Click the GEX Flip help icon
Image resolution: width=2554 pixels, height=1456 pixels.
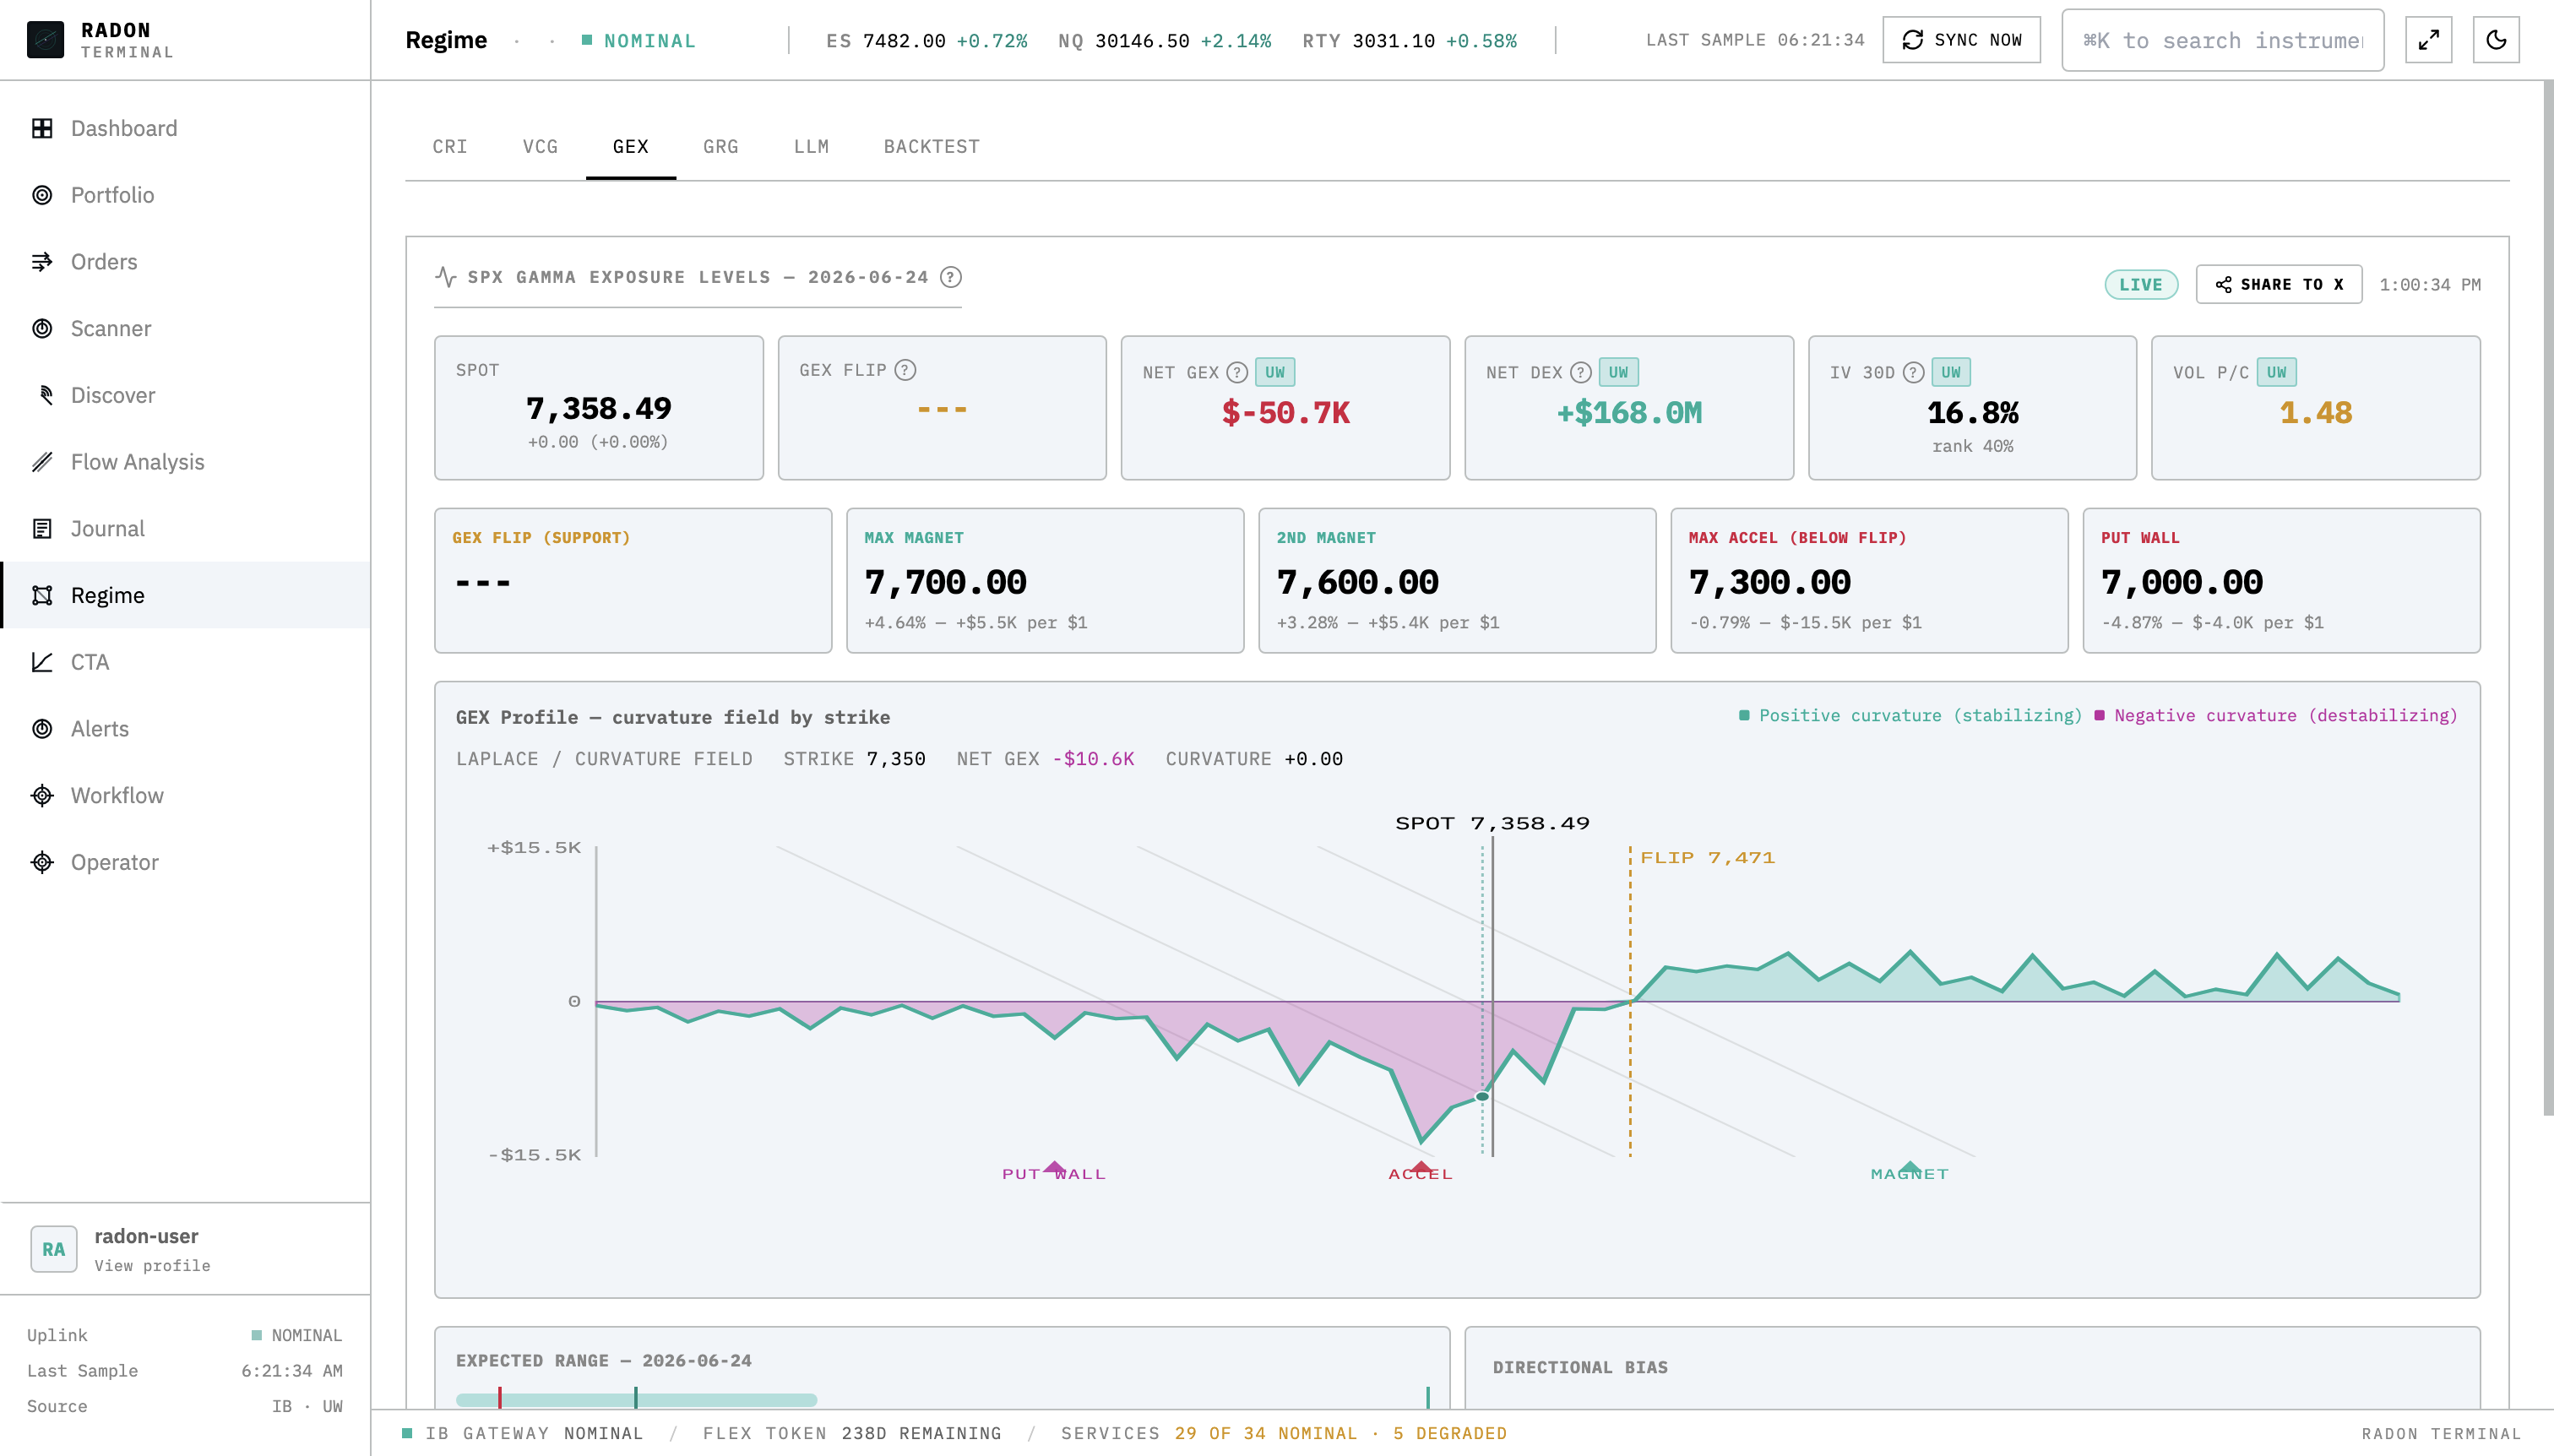[x=905, y=370]
